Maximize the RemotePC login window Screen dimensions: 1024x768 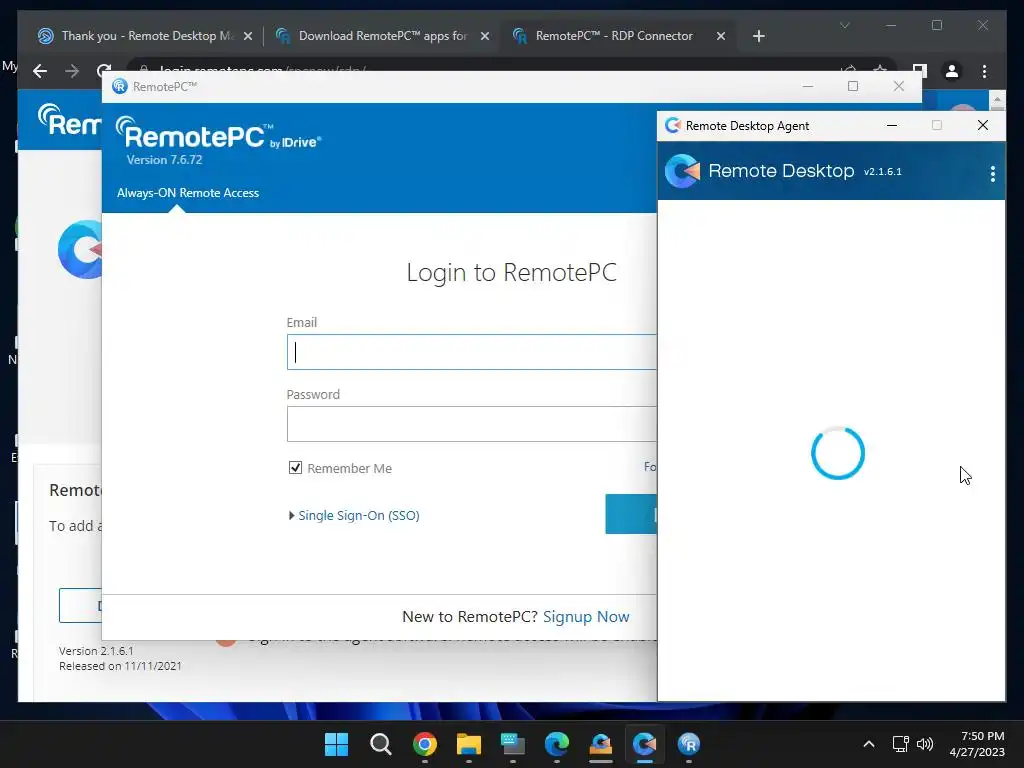coord(853,86)
